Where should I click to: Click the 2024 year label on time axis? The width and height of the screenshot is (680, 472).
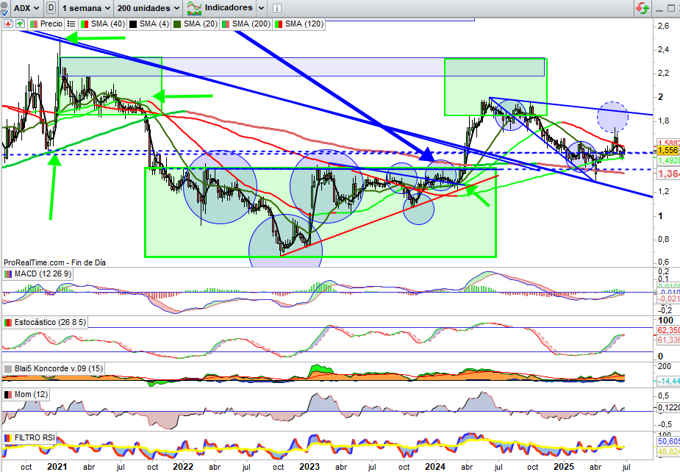435,466
